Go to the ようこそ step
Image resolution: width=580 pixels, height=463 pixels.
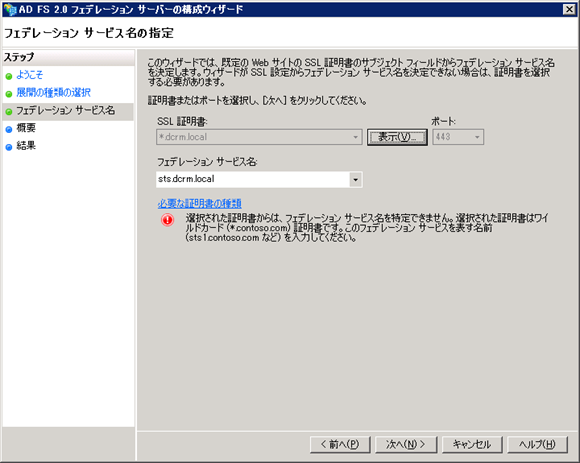(x=30, y=75)
